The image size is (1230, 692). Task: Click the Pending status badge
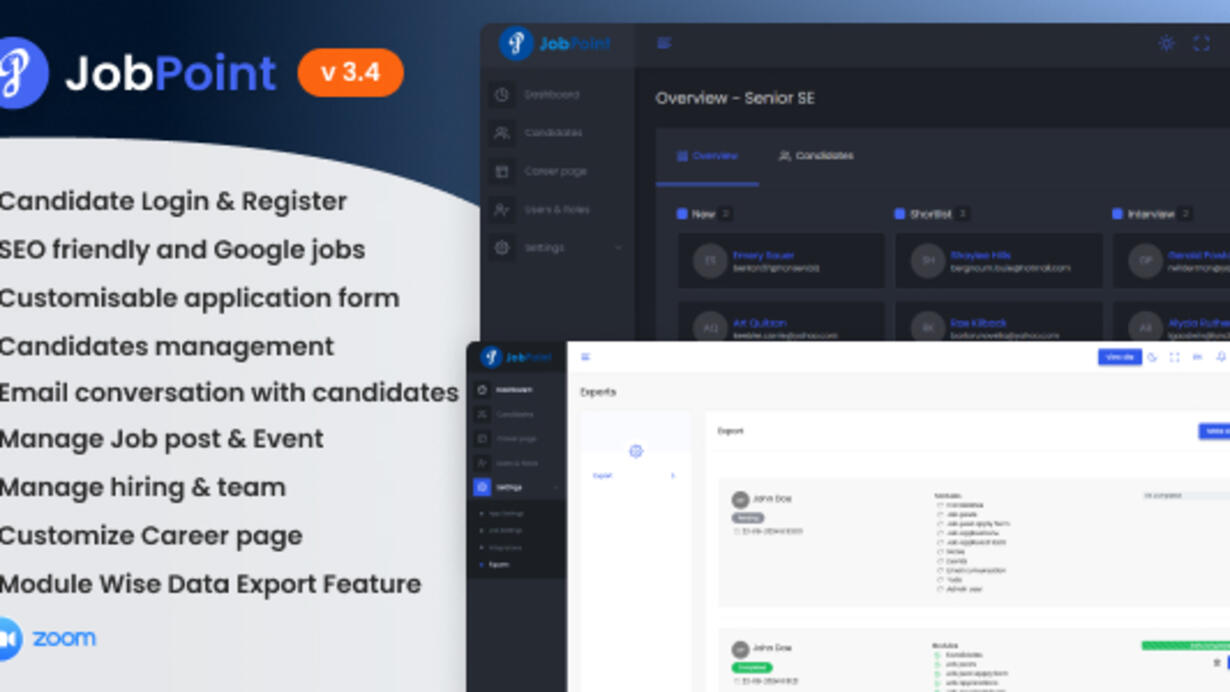[x=748, y=518]
